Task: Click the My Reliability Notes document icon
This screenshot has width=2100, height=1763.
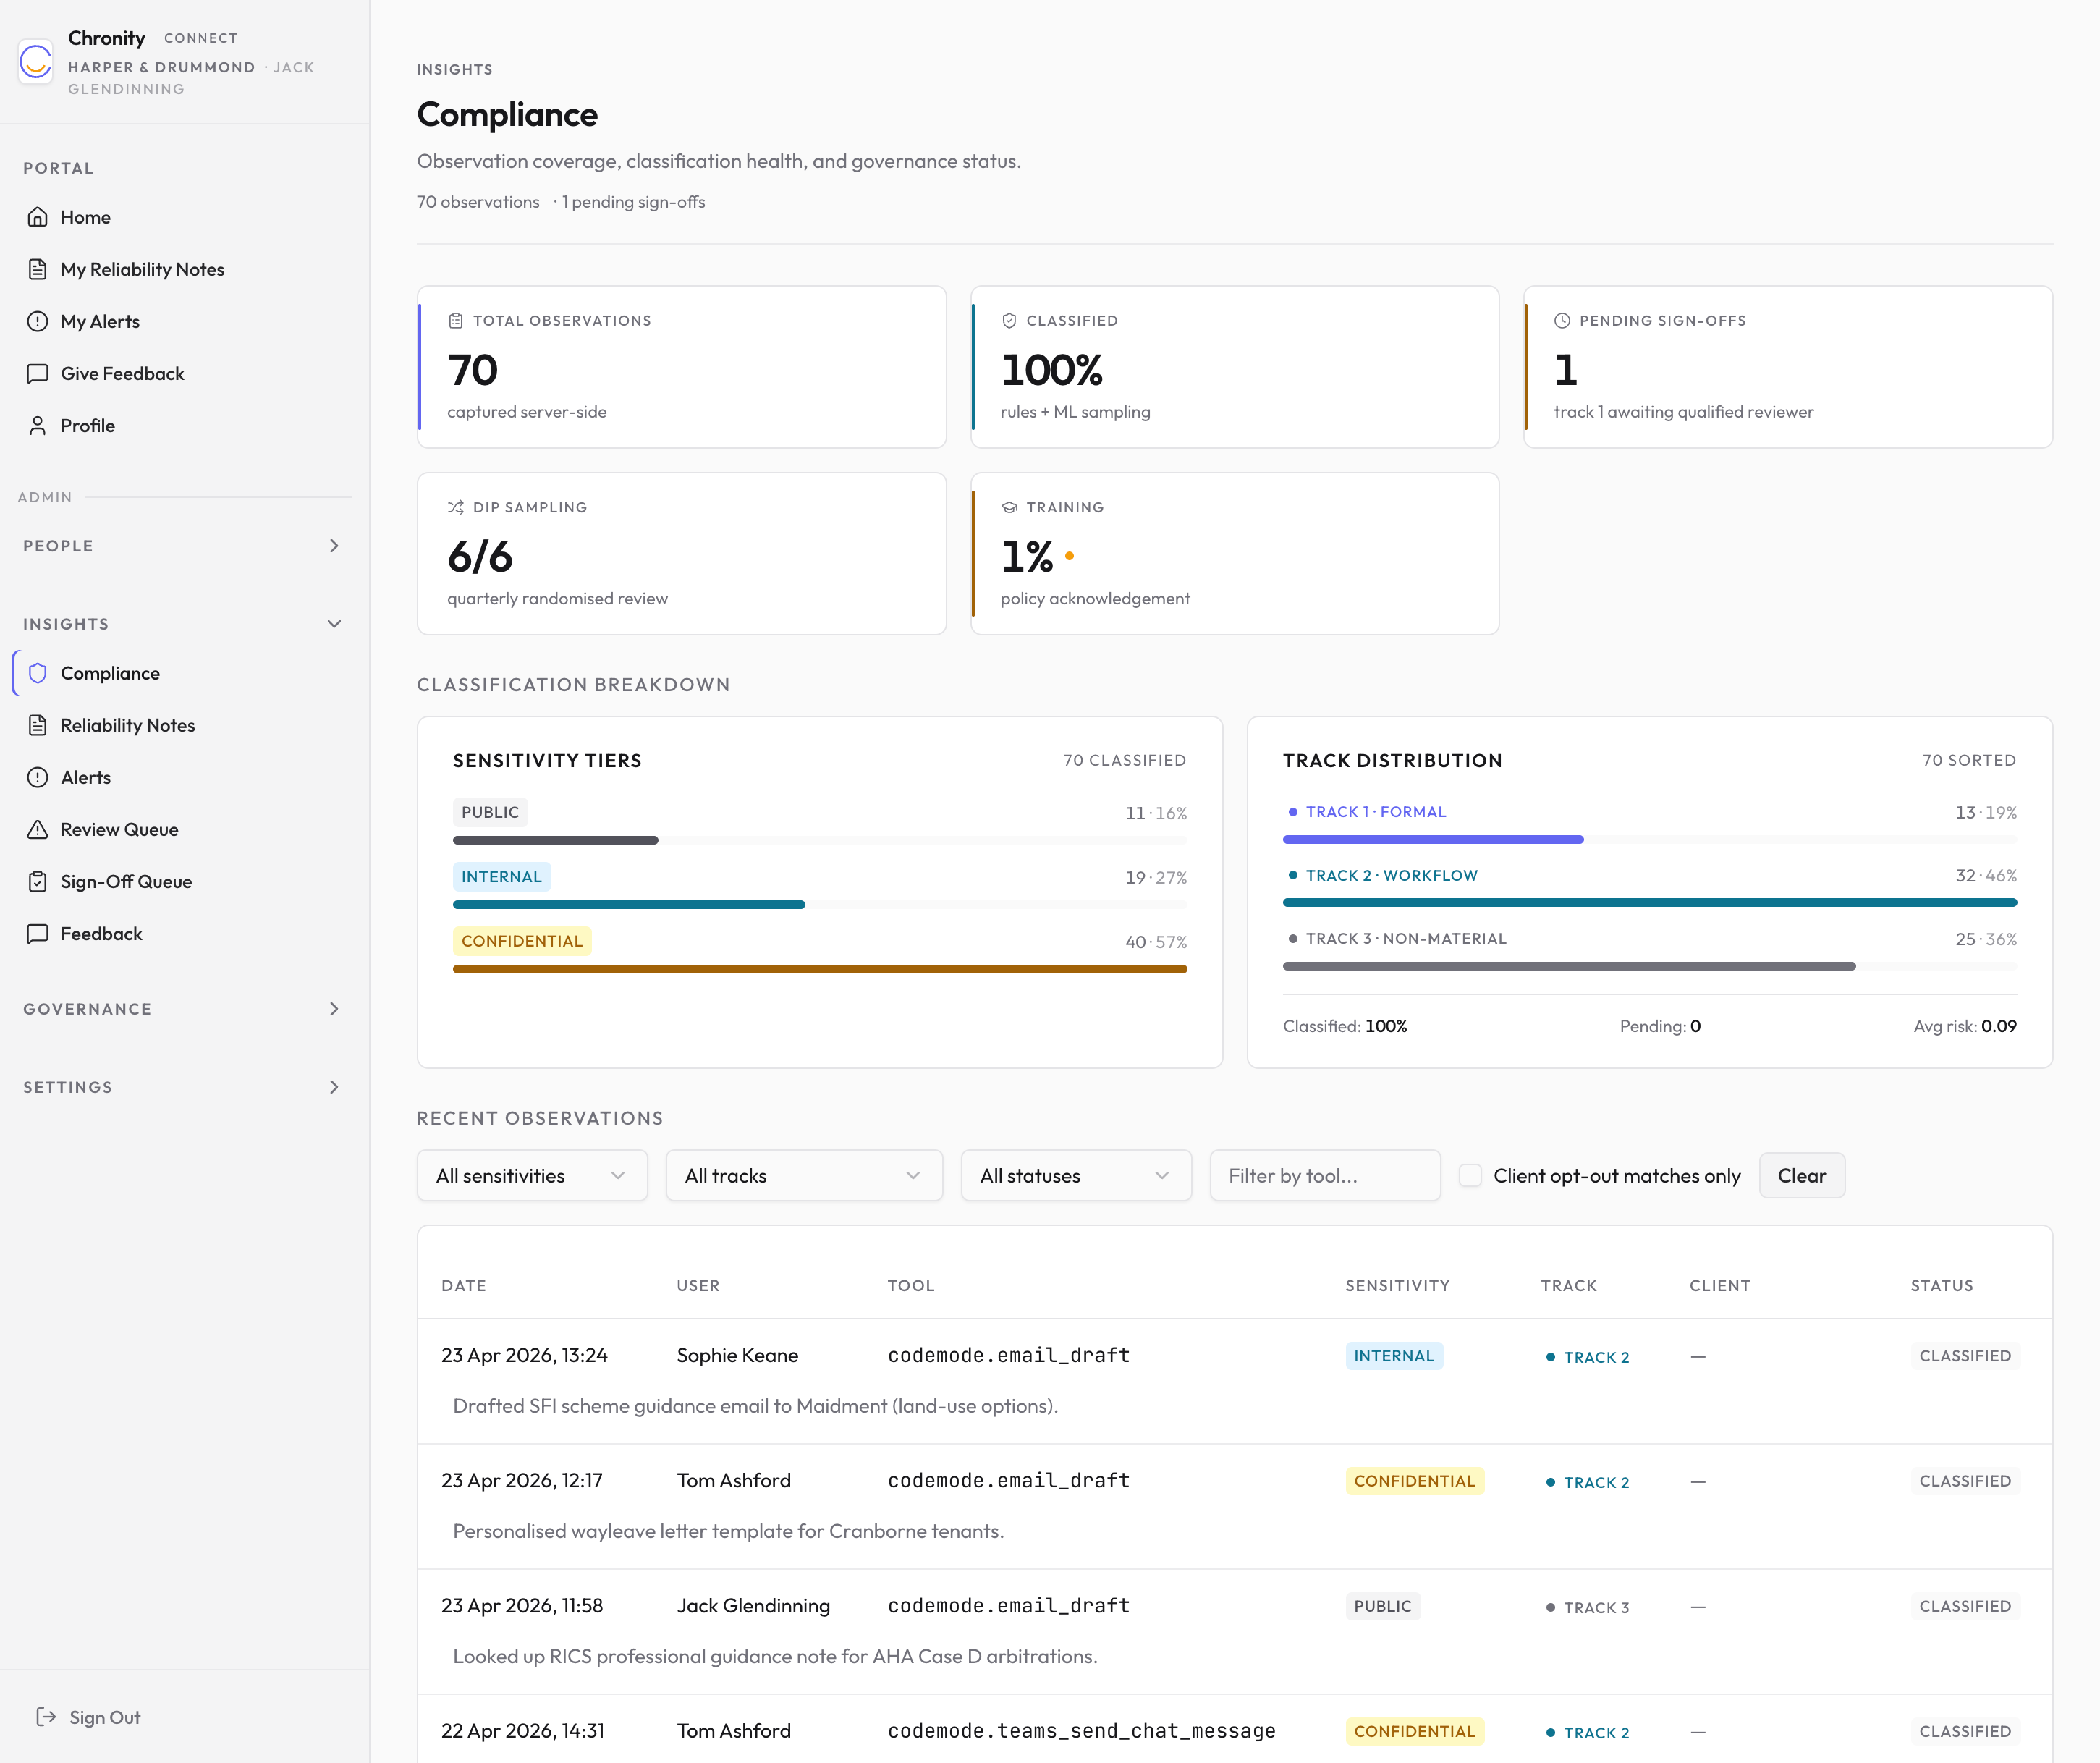Action: (x=37, y=269)
